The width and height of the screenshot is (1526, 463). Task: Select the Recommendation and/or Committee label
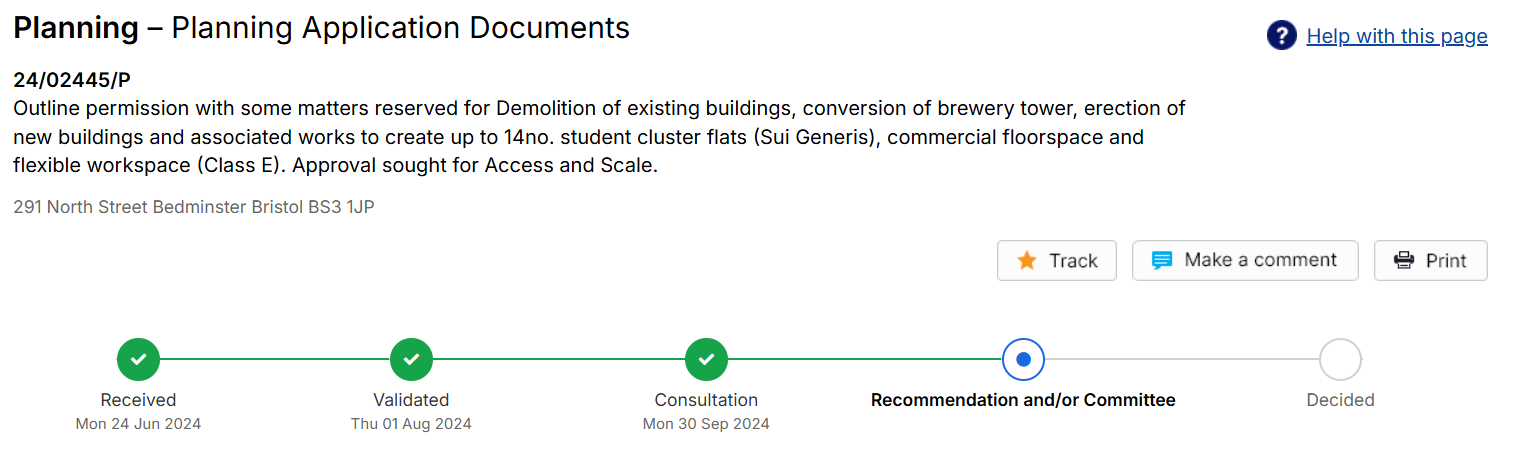[x=1023, y=400]
